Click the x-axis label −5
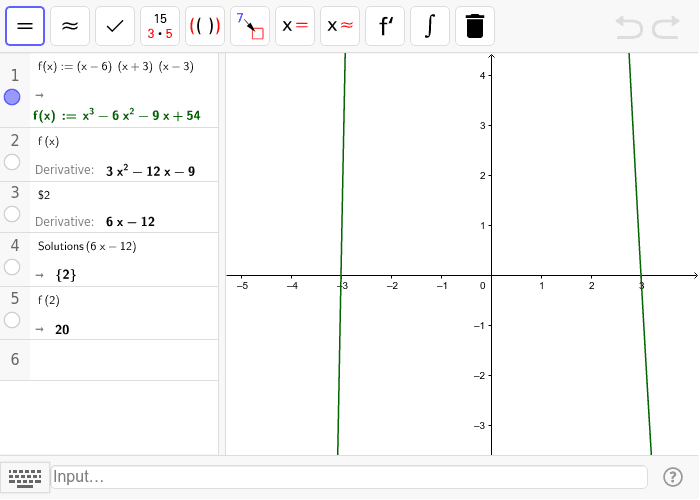The image size is (700, 500). (x=242, y=286)
